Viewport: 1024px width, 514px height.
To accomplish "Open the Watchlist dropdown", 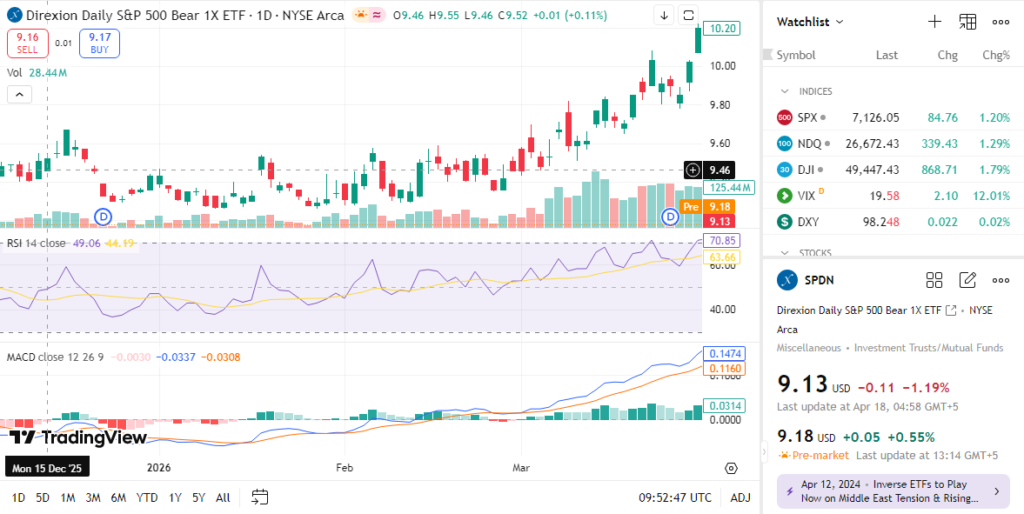I will pos(810,21).
